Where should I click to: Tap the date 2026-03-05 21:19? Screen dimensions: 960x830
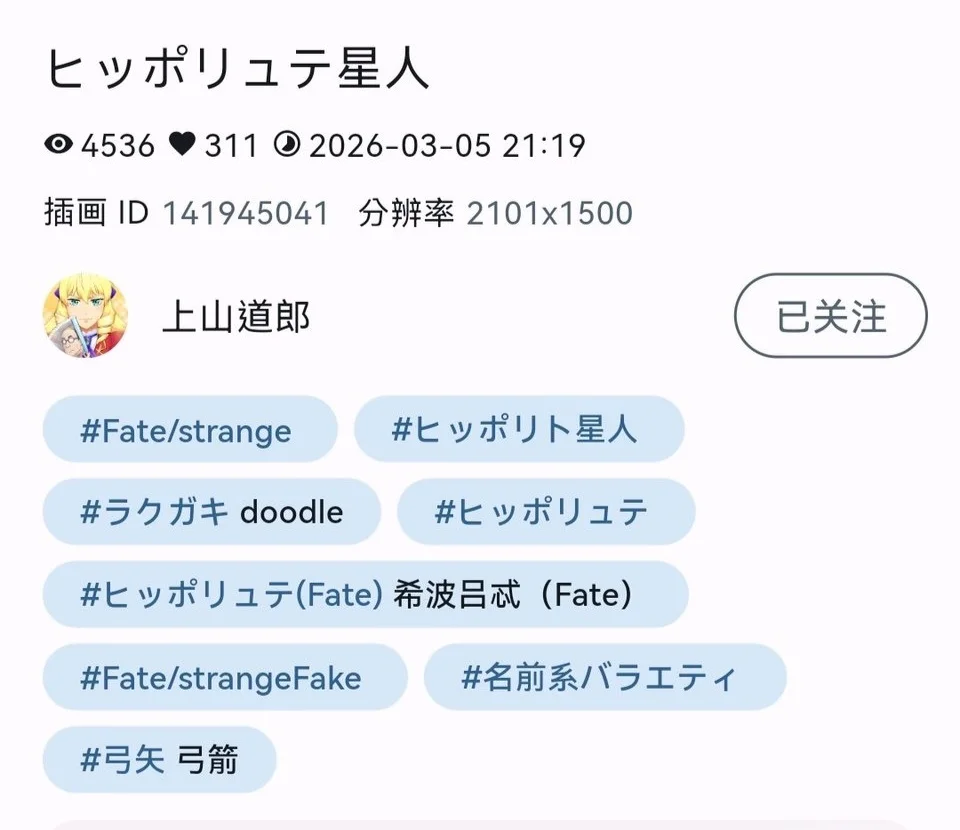click(x=446, y=146)
